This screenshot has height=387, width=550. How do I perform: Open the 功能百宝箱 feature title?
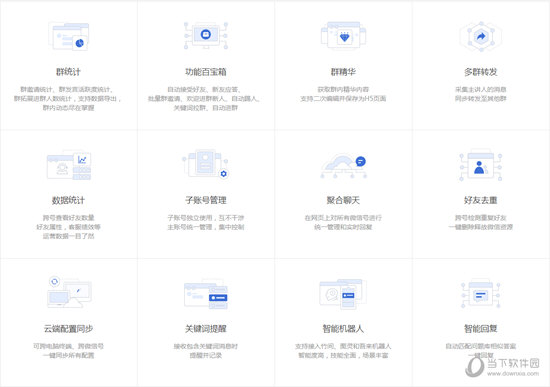[x=206, y=72]
